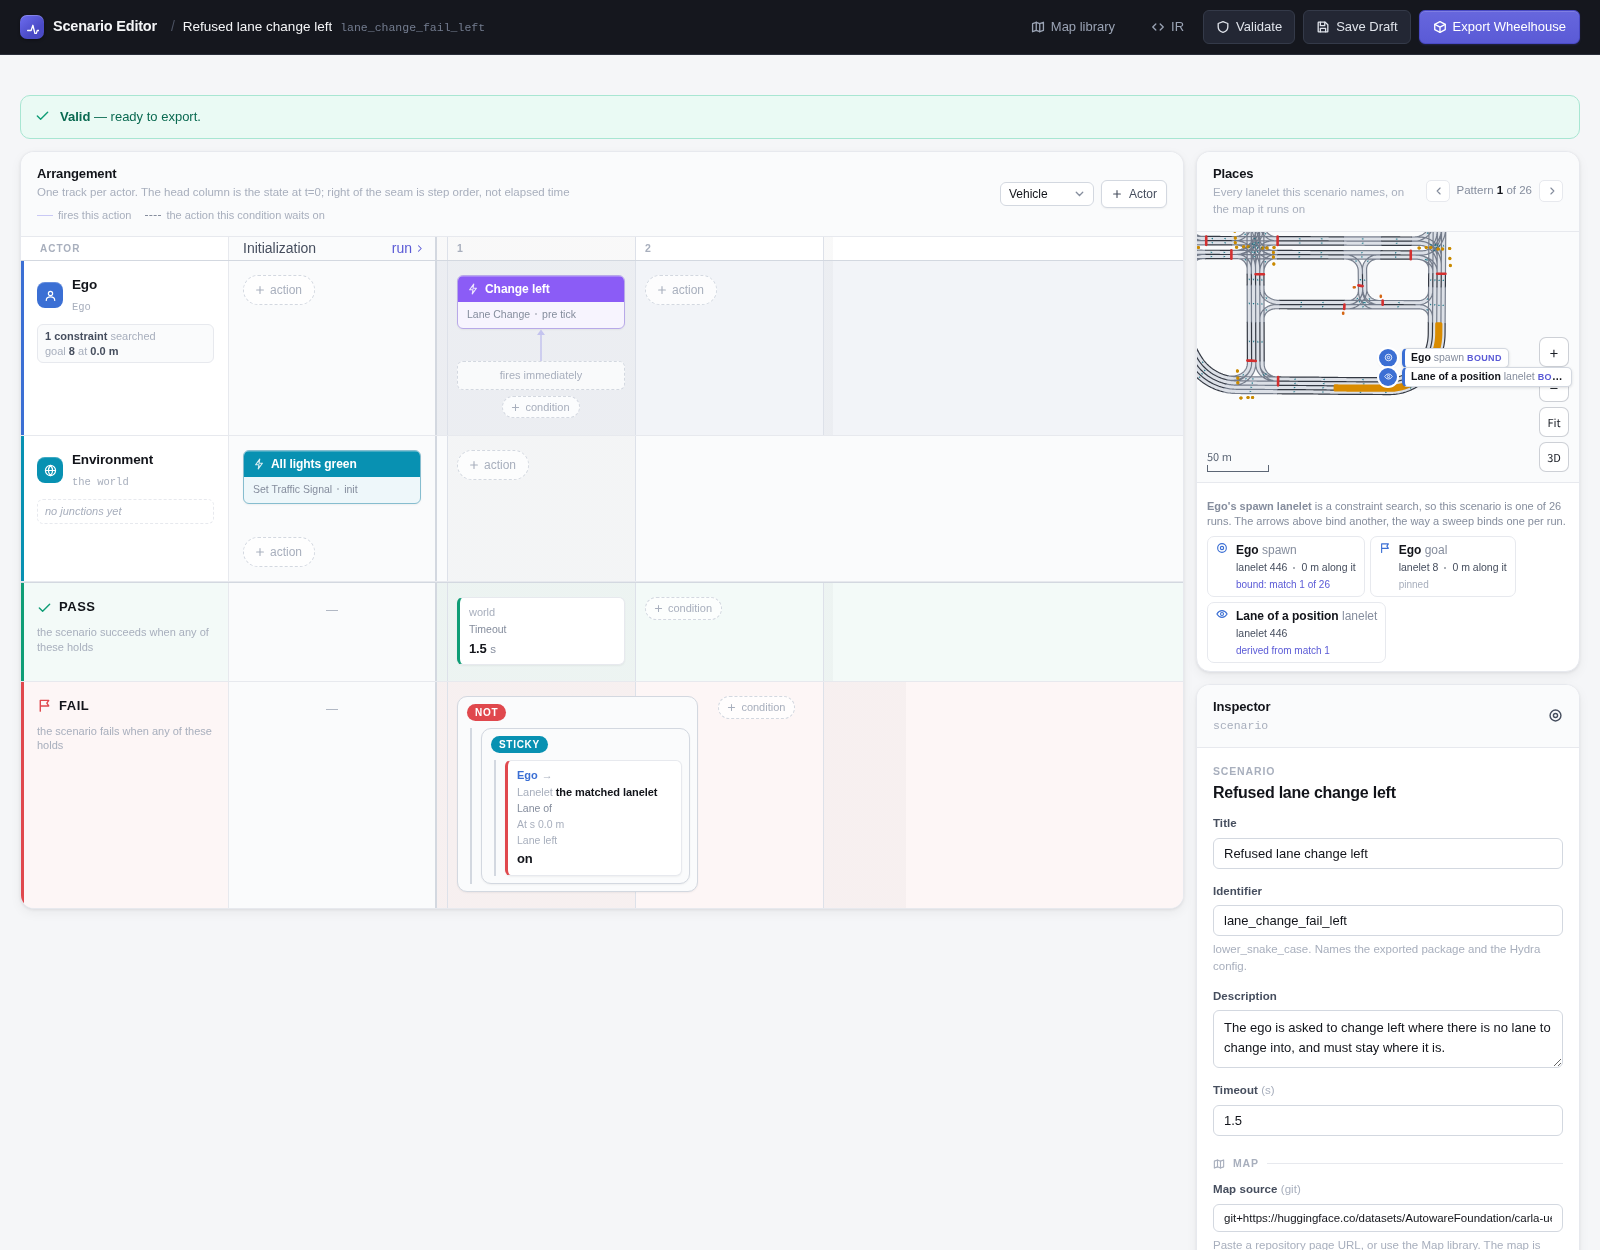Select the All lights green action card

[332, 477]
